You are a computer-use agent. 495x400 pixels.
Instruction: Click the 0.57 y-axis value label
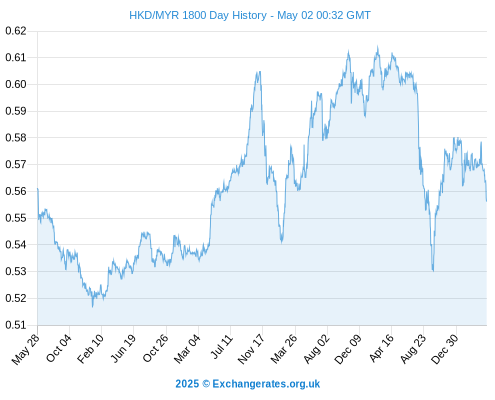(16, 164)
